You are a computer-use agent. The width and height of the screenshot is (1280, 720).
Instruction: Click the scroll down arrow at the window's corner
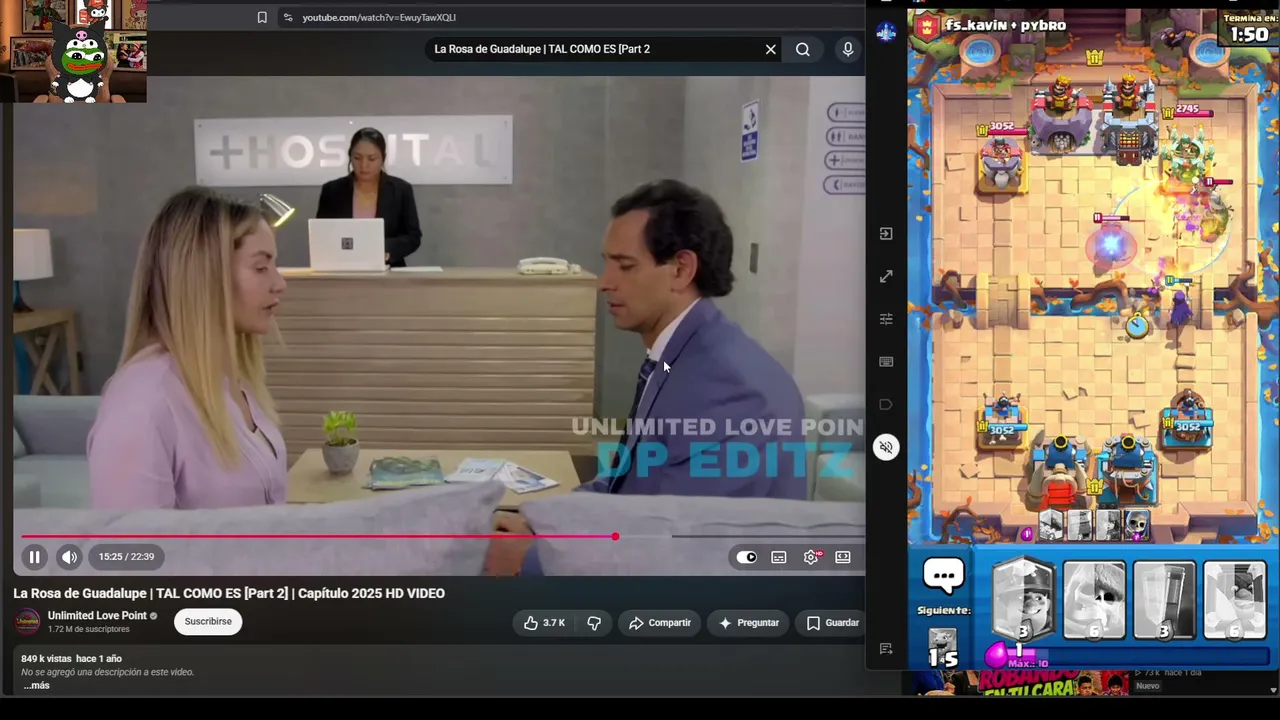[x=1272, y=689]
